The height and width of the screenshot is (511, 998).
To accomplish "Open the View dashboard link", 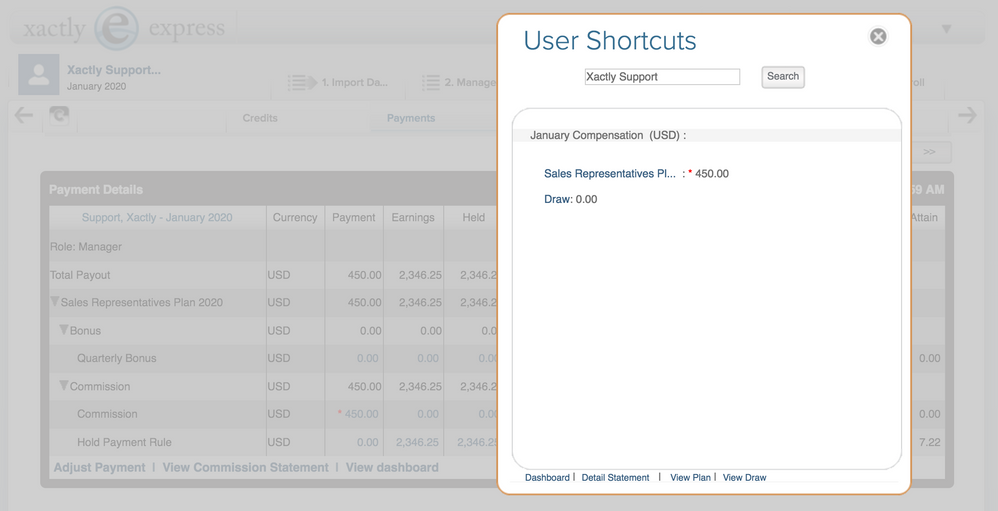I will [x=392, y=467].
